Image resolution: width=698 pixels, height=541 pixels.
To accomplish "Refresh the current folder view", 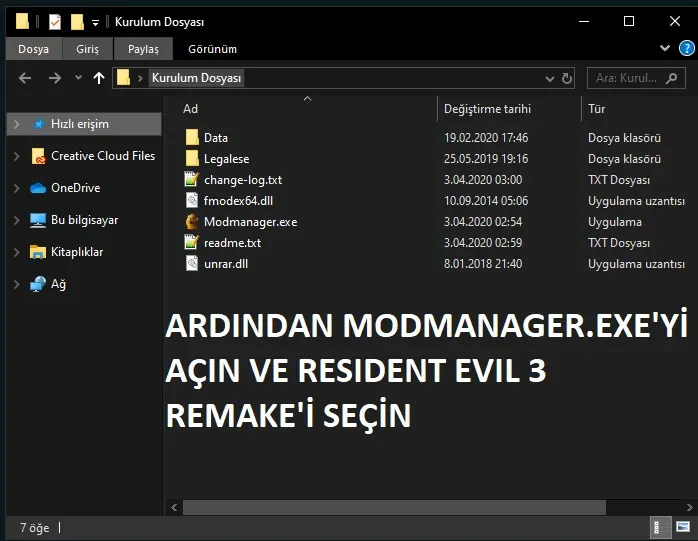I will (567, 78).
